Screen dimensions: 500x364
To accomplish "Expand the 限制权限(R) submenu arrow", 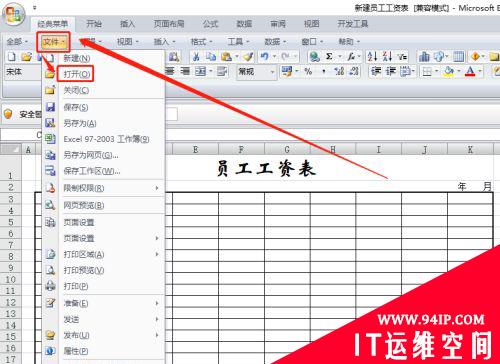I will [157, 188].
